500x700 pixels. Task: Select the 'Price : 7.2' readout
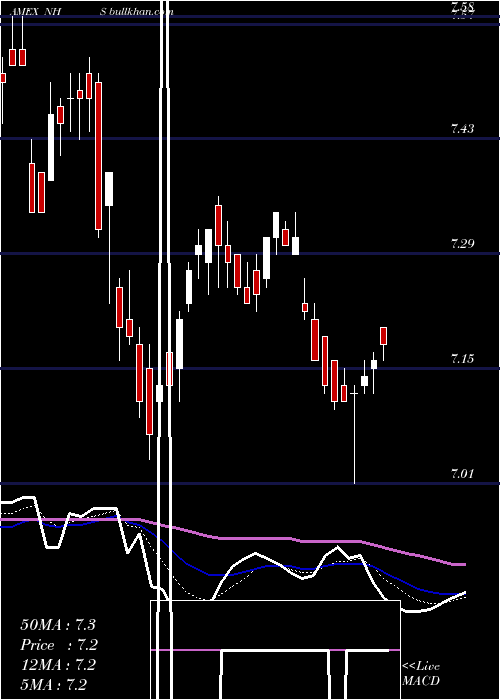59,645
